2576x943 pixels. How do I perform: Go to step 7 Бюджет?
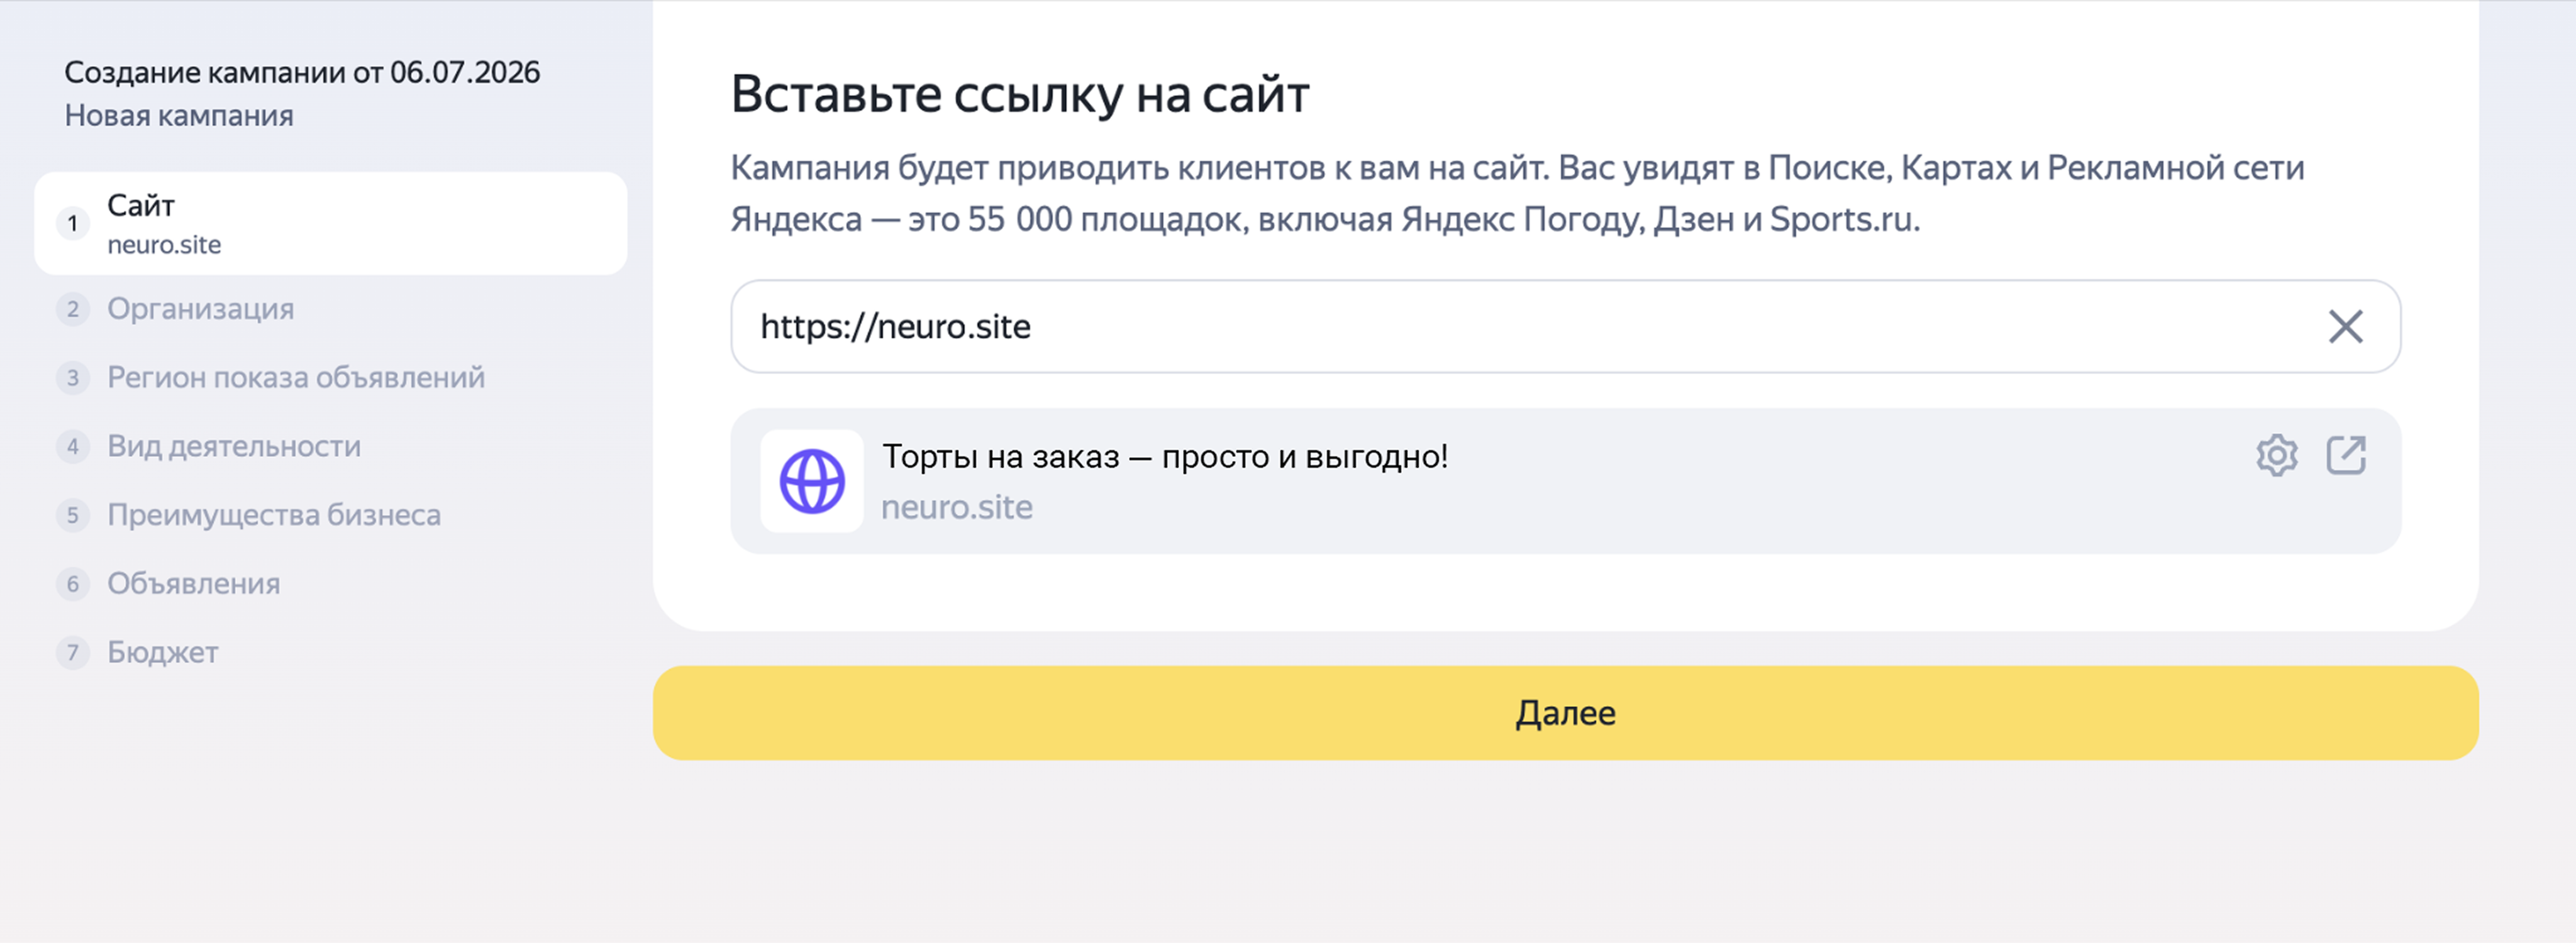(138, 653)
